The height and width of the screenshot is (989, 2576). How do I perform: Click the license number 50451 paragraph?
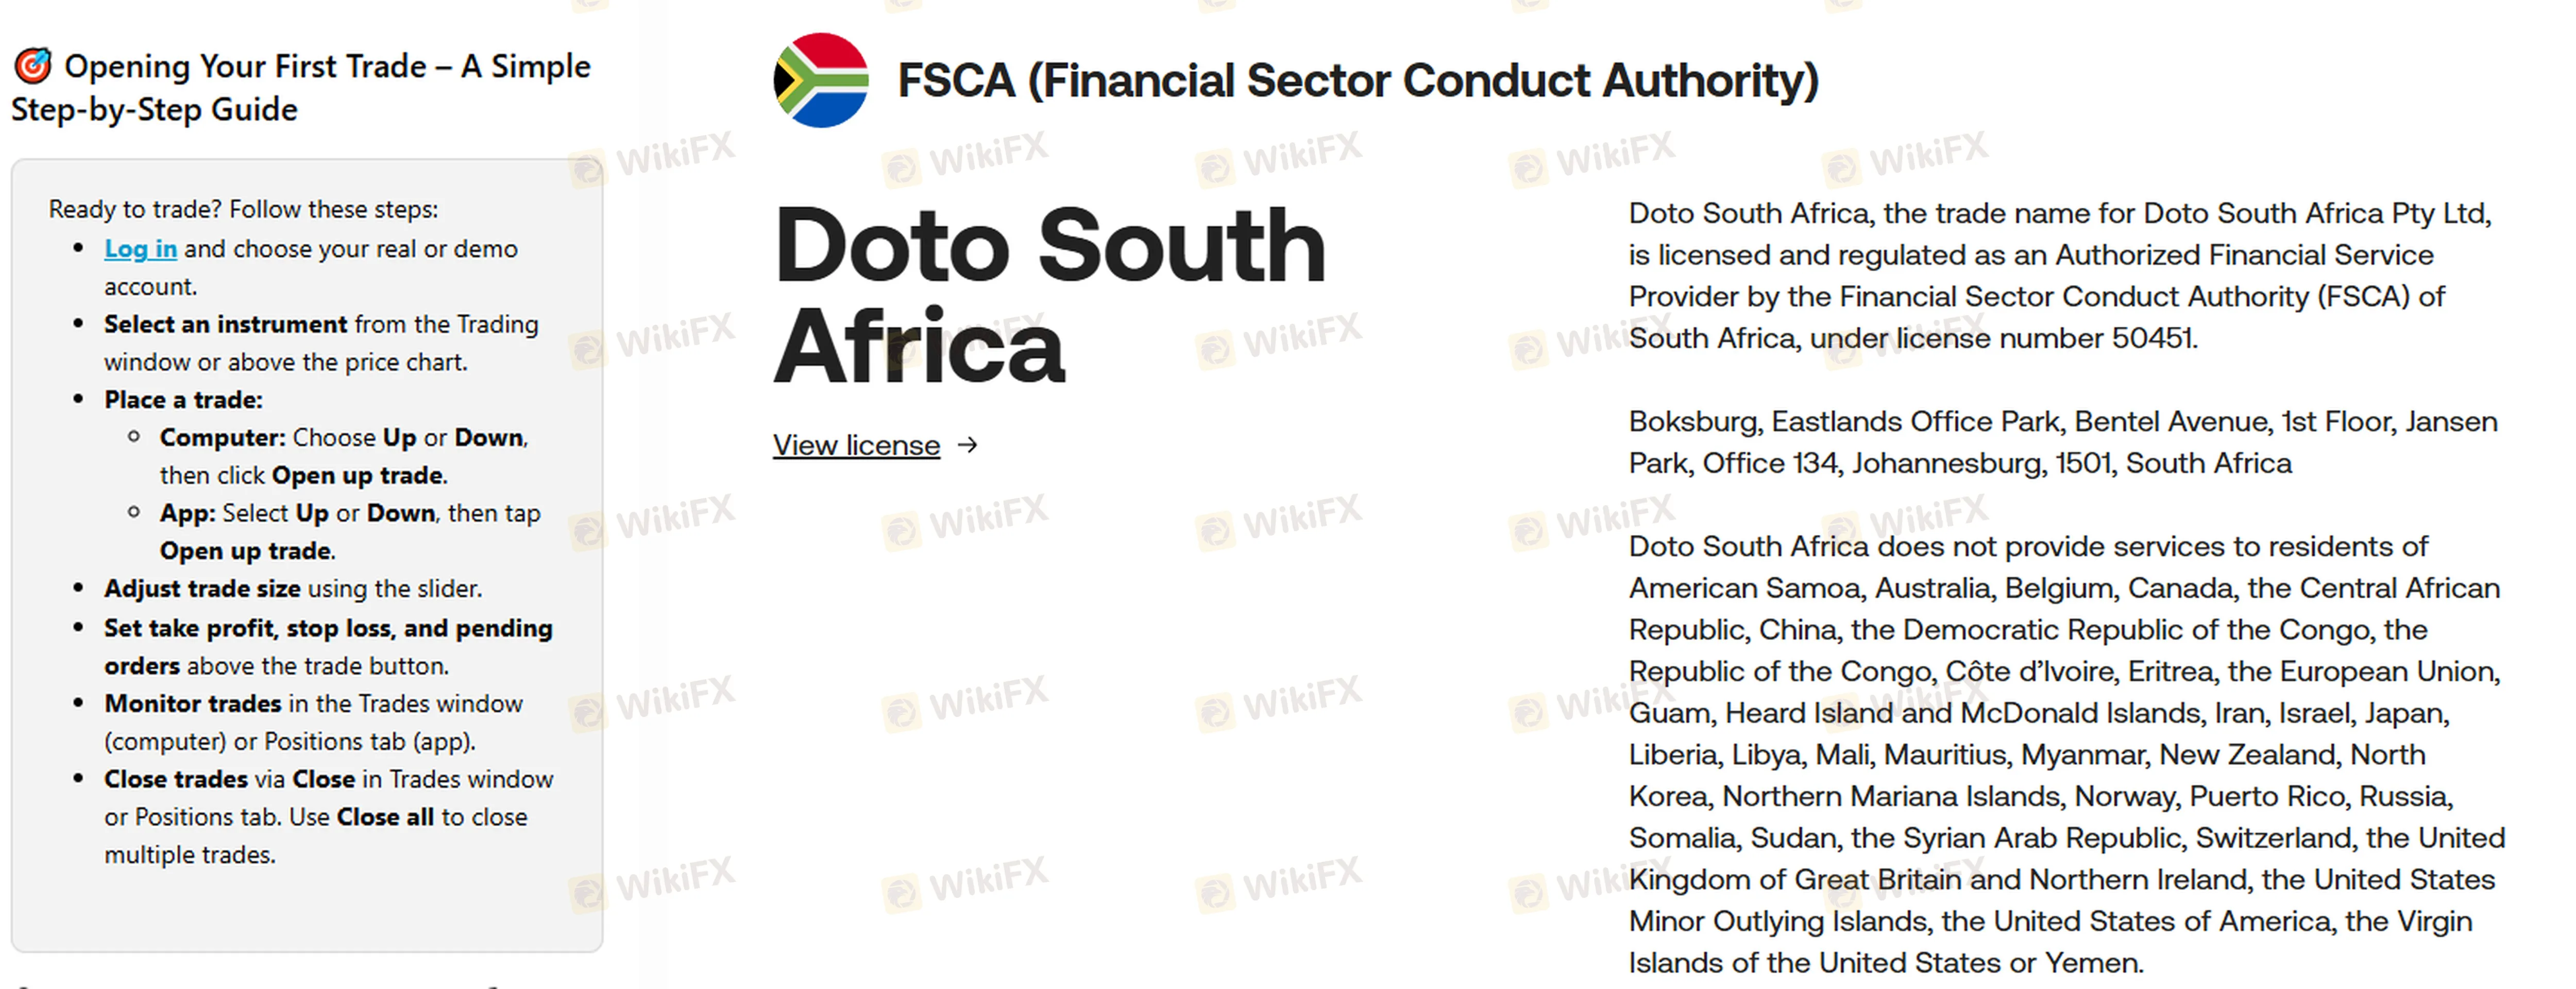(2059, 276)
